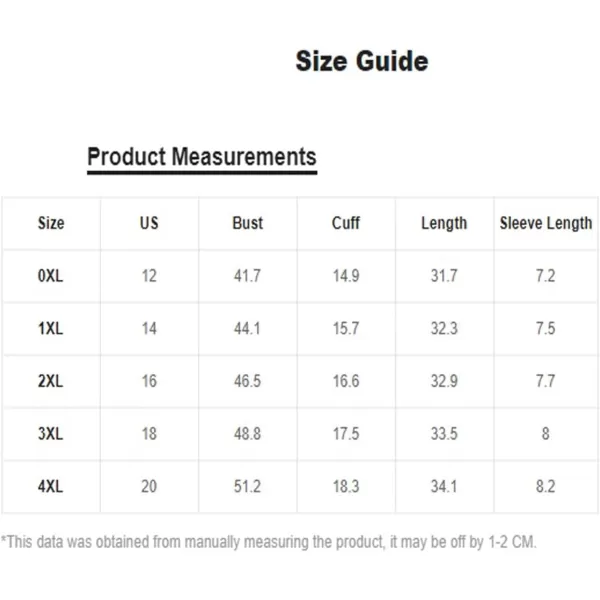The width and height of the screenshot is (600, 600).
Task: Click the Product Measurements heading
Action: coord(202,157)
